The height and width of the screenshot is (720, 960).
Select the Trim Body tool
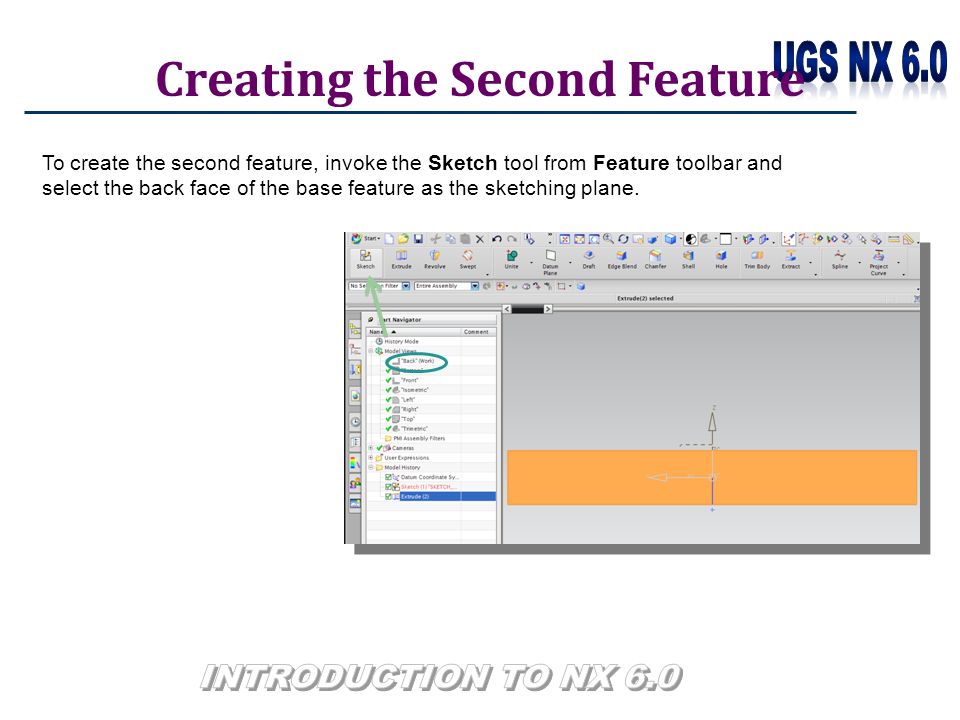757,260
